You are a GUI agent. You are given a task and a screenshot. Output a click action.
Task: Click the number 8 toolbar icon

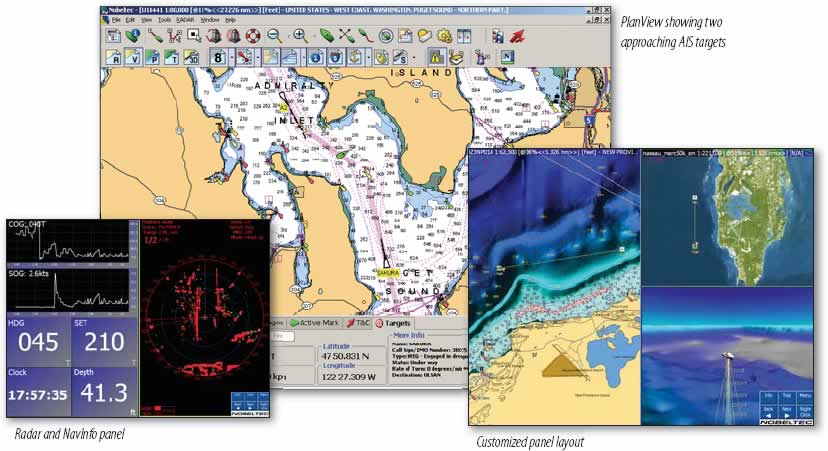click(x=217, y=58)
